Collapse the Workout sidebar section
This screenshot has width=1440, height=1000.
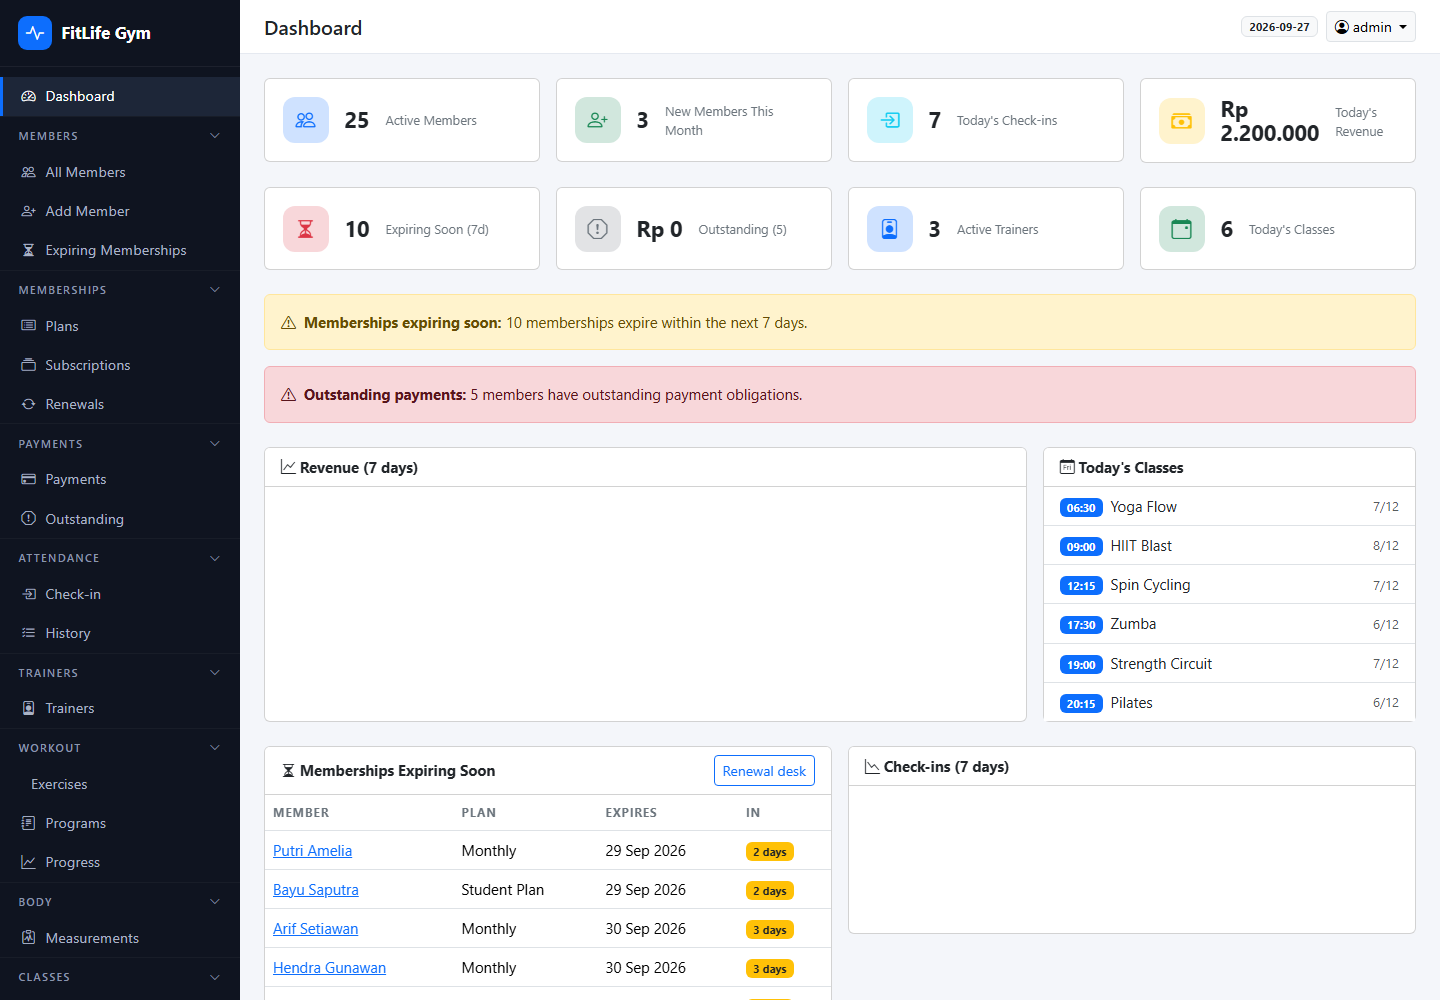pos(215,748)
